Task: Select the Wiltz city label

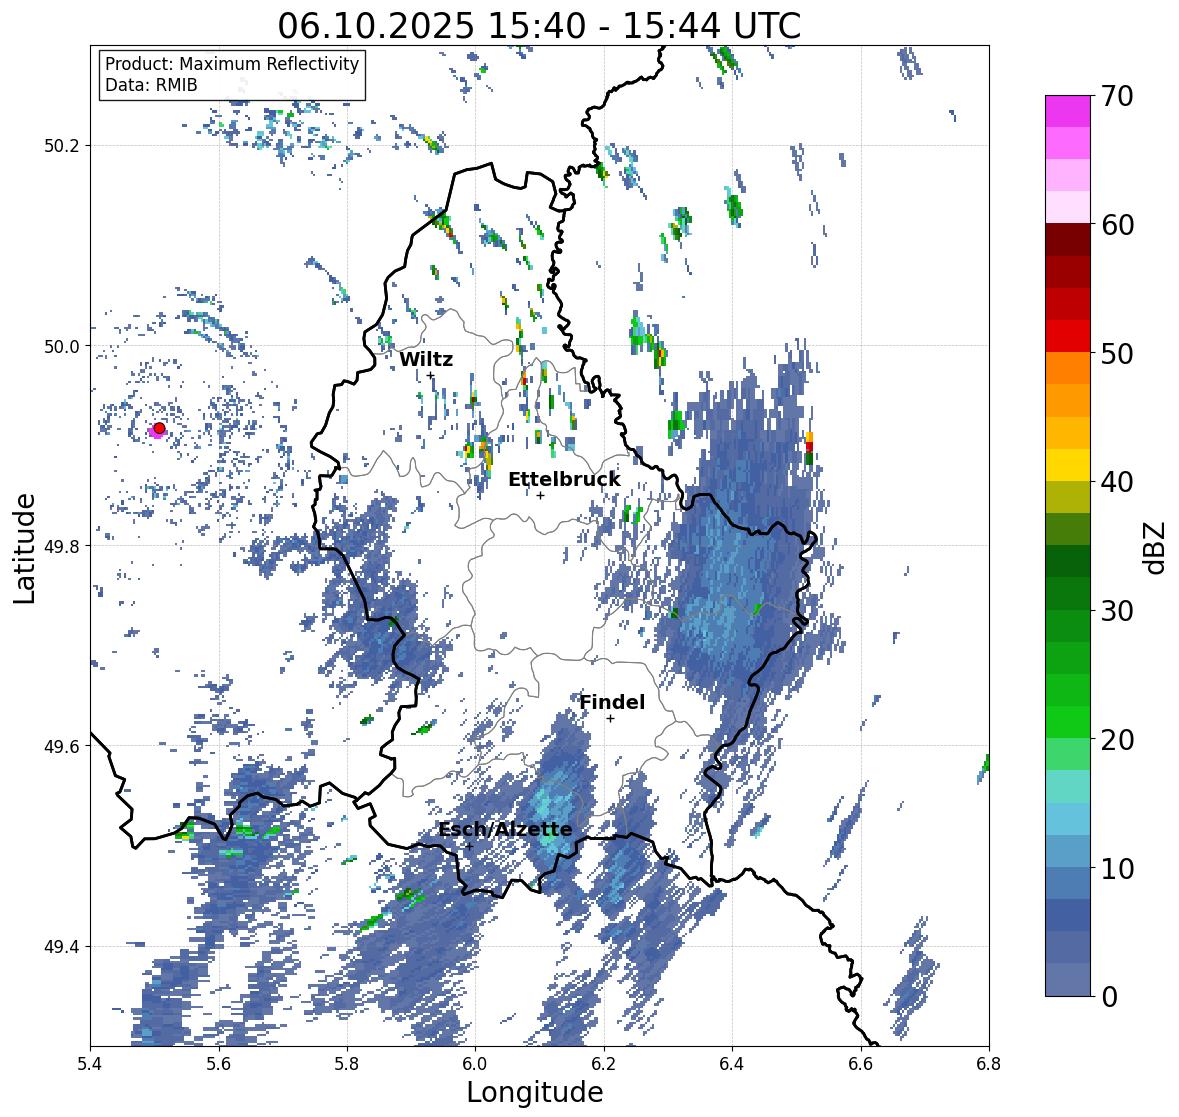Action: (426, 359)
